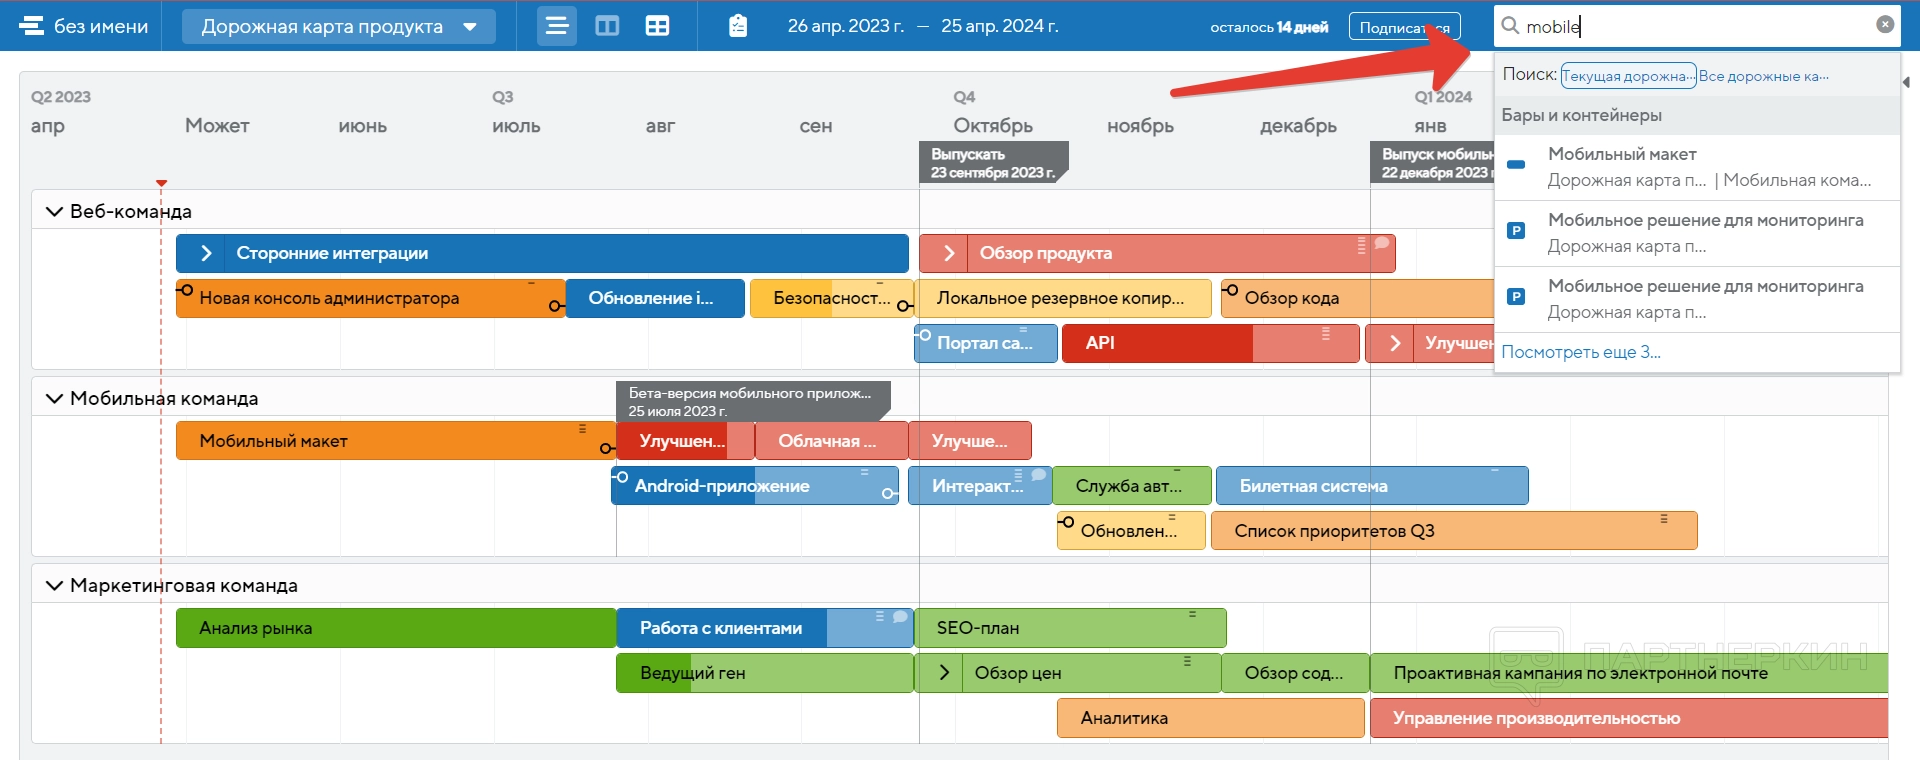Select the Список приоритетов Q3 bar
Viewport: 1920px width, 760px height.
(1454, 531)
